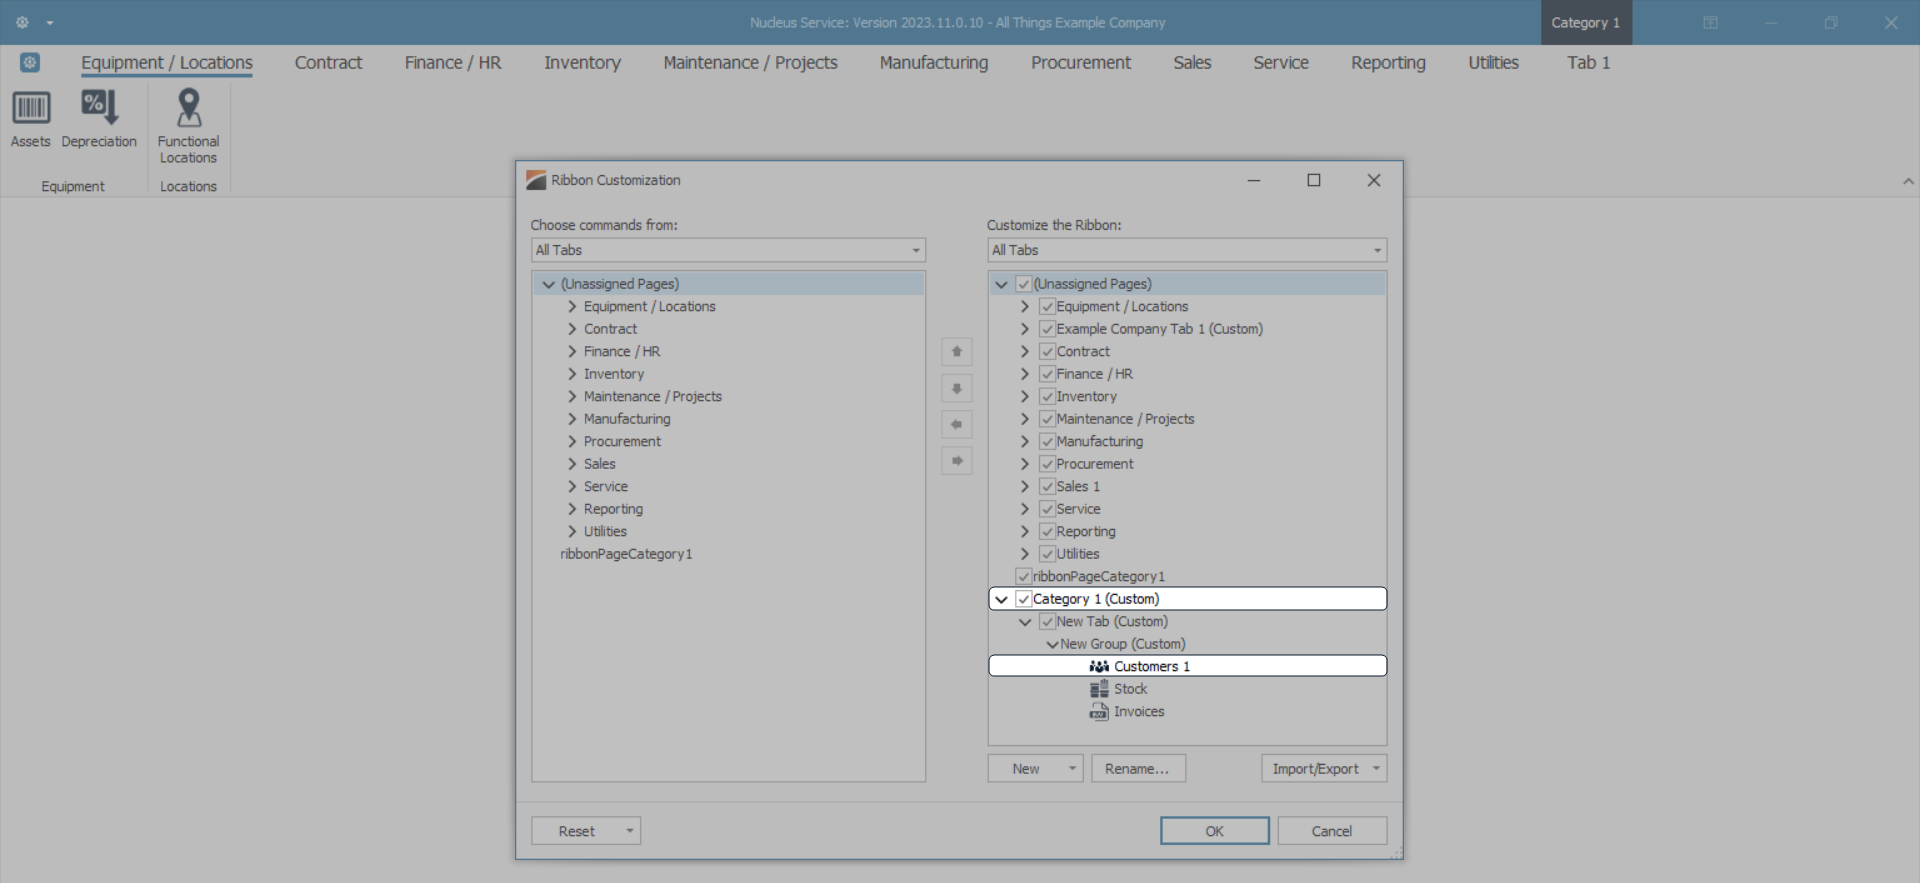Open the quick access dropdown arrow in the title bar
Viewport: 1920px width, 883px height.
point(50,23)
